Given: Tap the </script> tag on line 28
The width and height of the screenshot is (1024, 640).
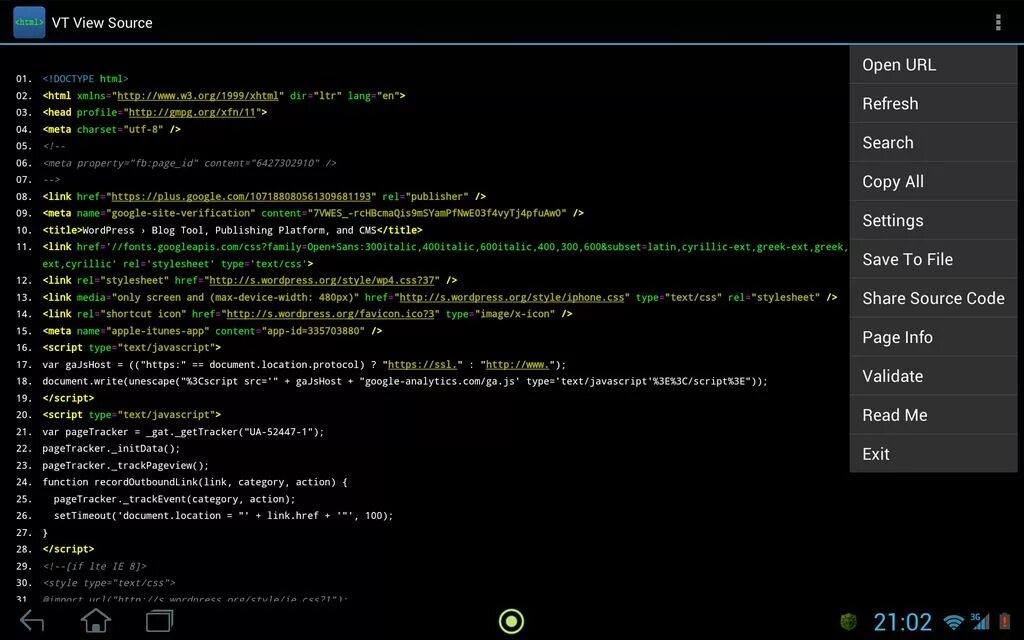Looking at the screenshot, I should coord(68,549).
